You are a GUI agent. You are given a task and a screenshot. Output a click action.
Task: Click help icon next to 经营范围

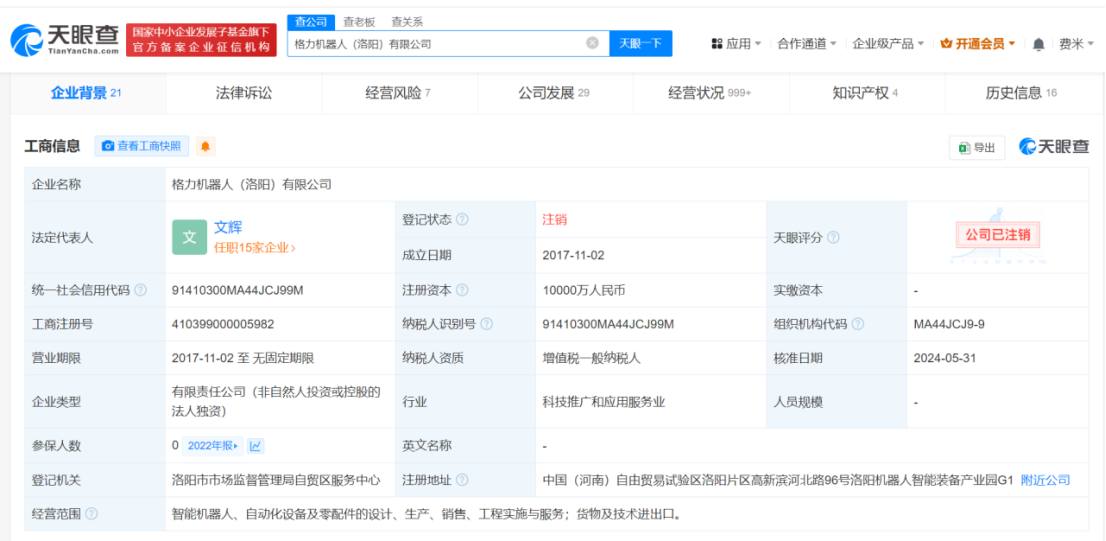point(91,514)
